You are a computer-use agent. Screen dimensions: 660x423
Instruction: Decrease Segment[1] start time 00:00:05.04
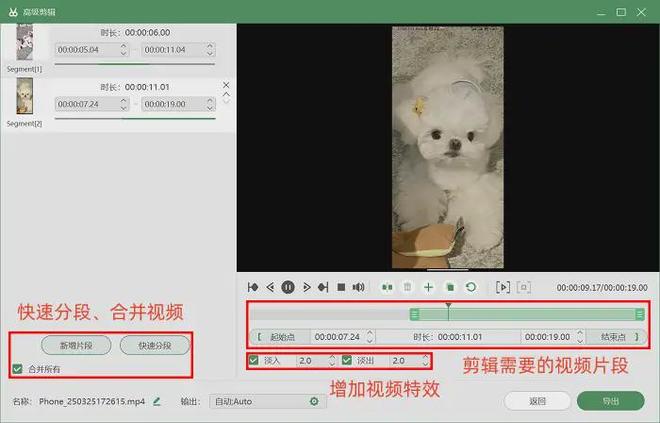point(123,53)
